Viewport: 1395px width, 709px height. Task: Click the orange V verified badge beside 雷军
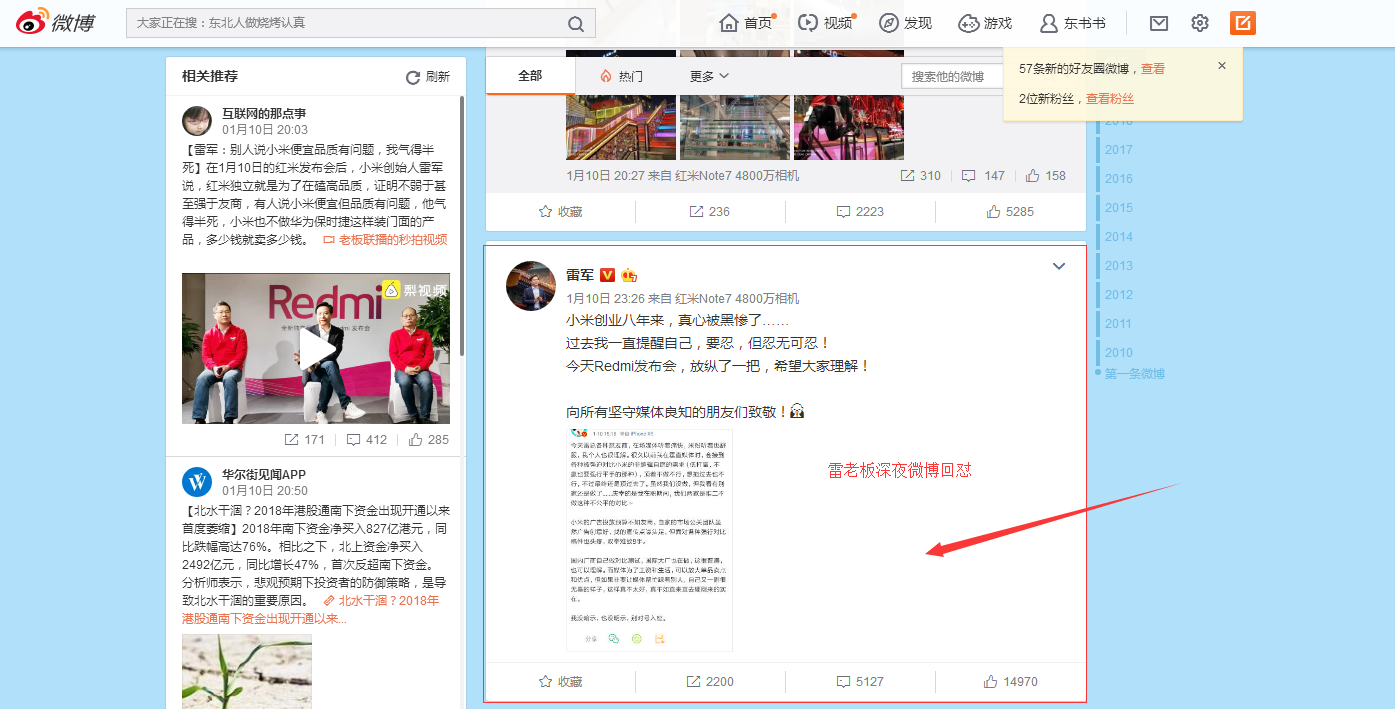(x=607, y=275)
